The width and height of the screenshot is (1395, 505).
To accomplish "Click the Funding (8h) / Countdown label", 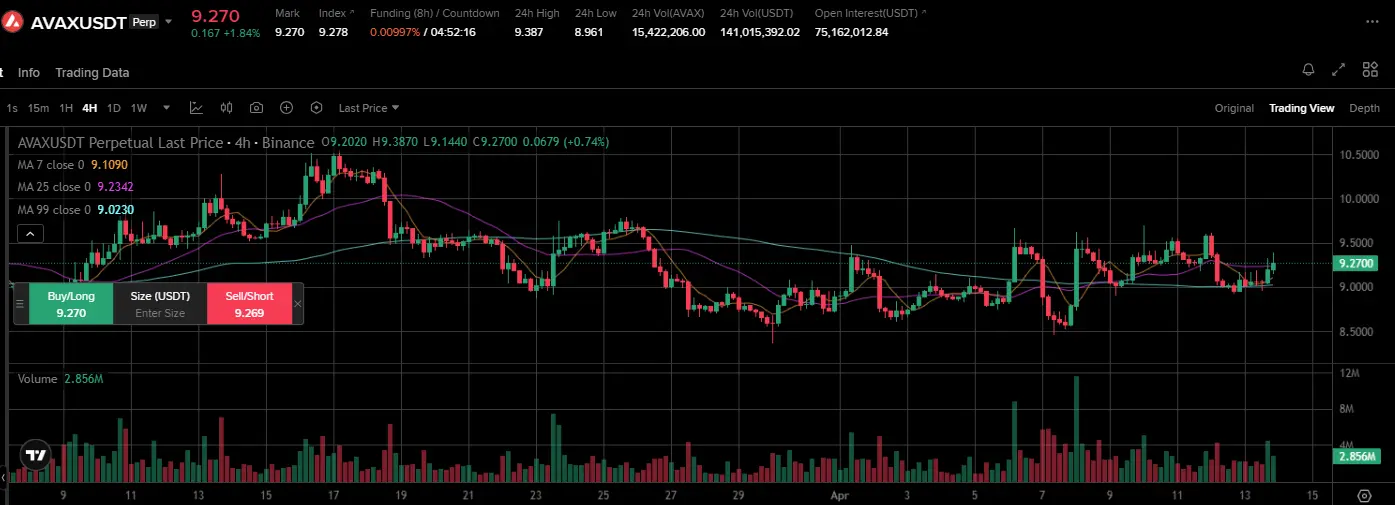I will (435, 13).
